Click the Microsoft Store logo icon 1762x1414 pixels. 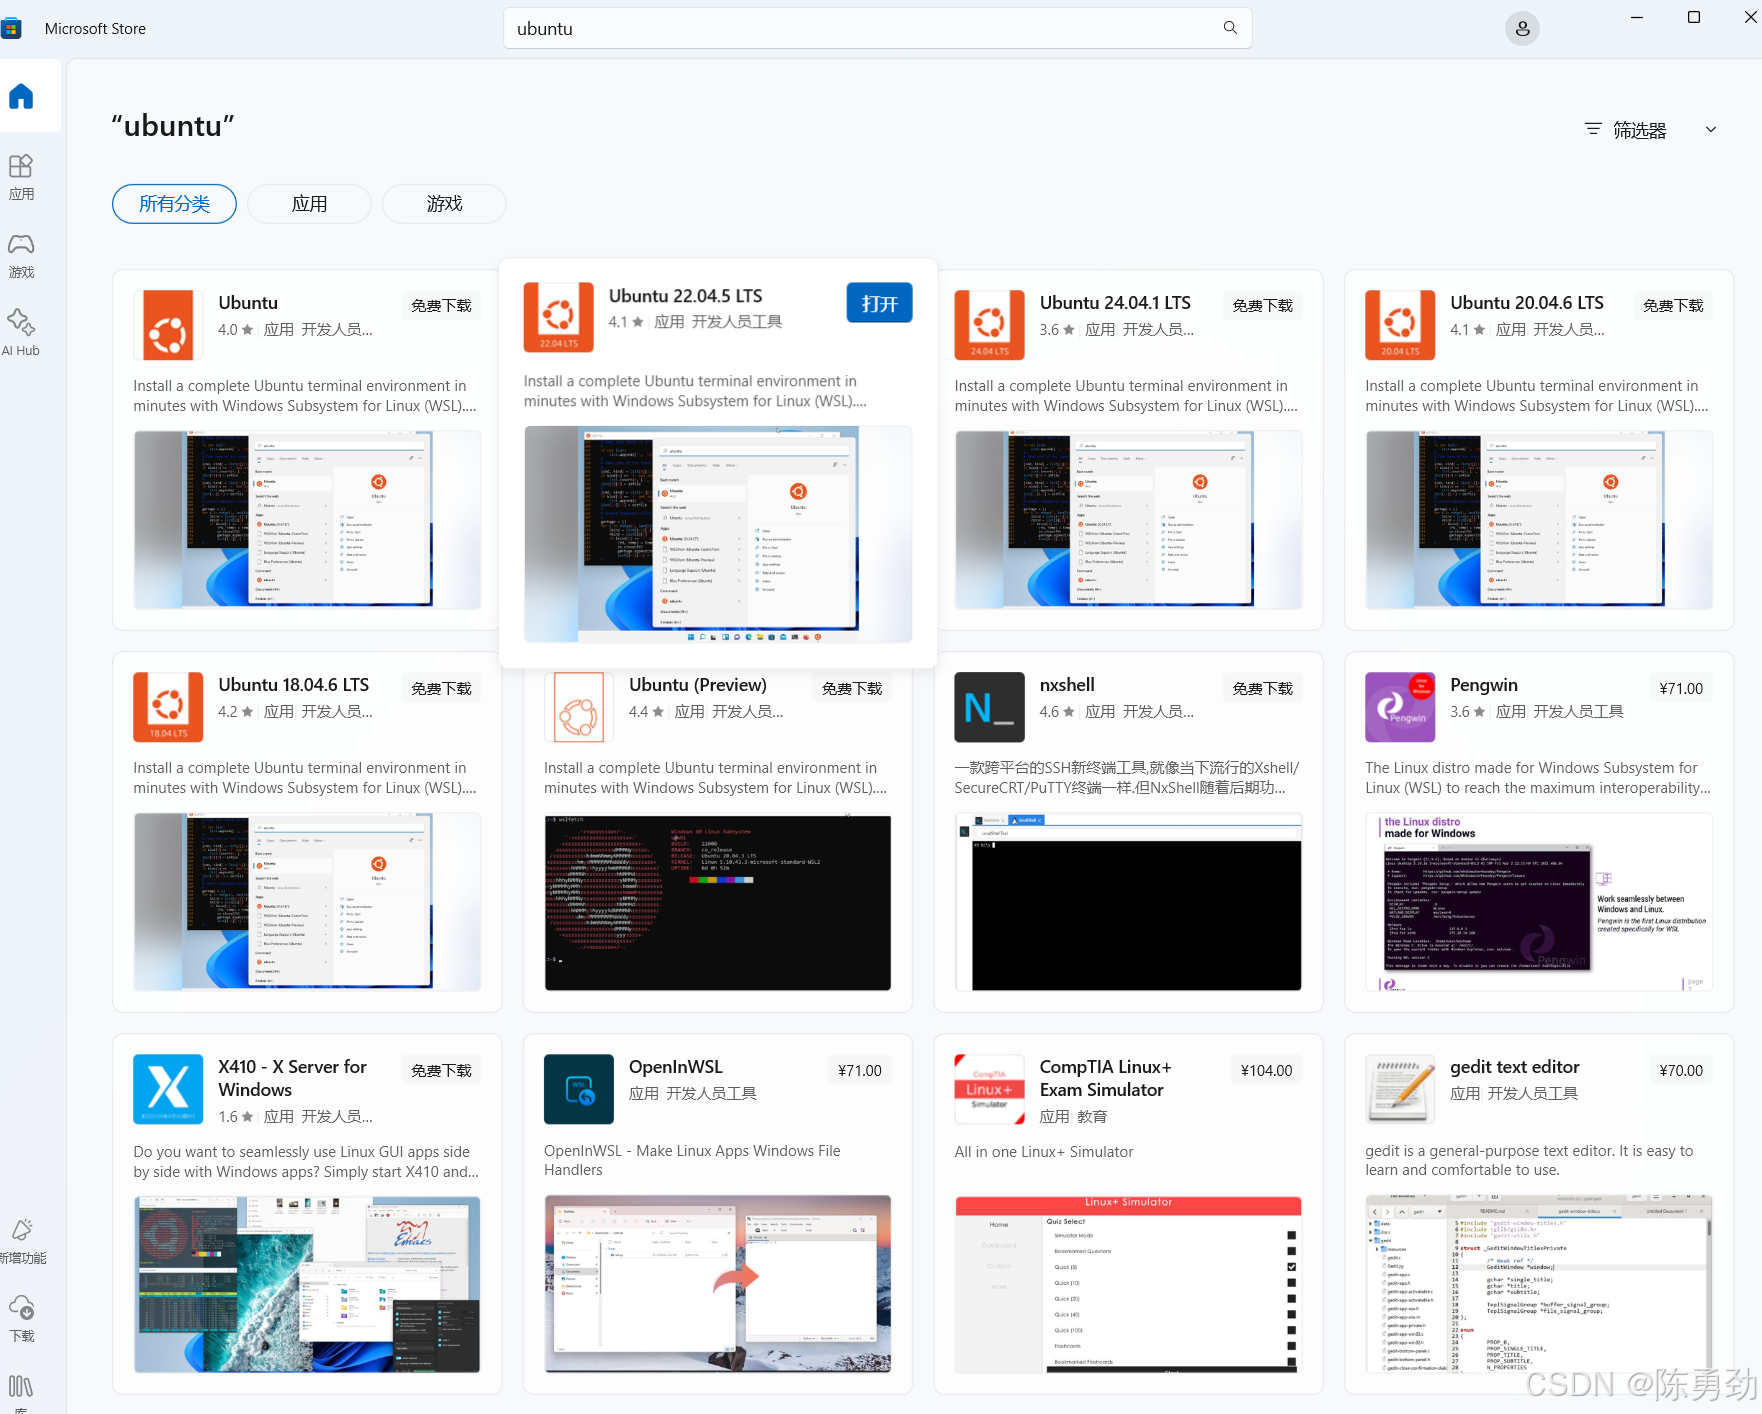11,28
